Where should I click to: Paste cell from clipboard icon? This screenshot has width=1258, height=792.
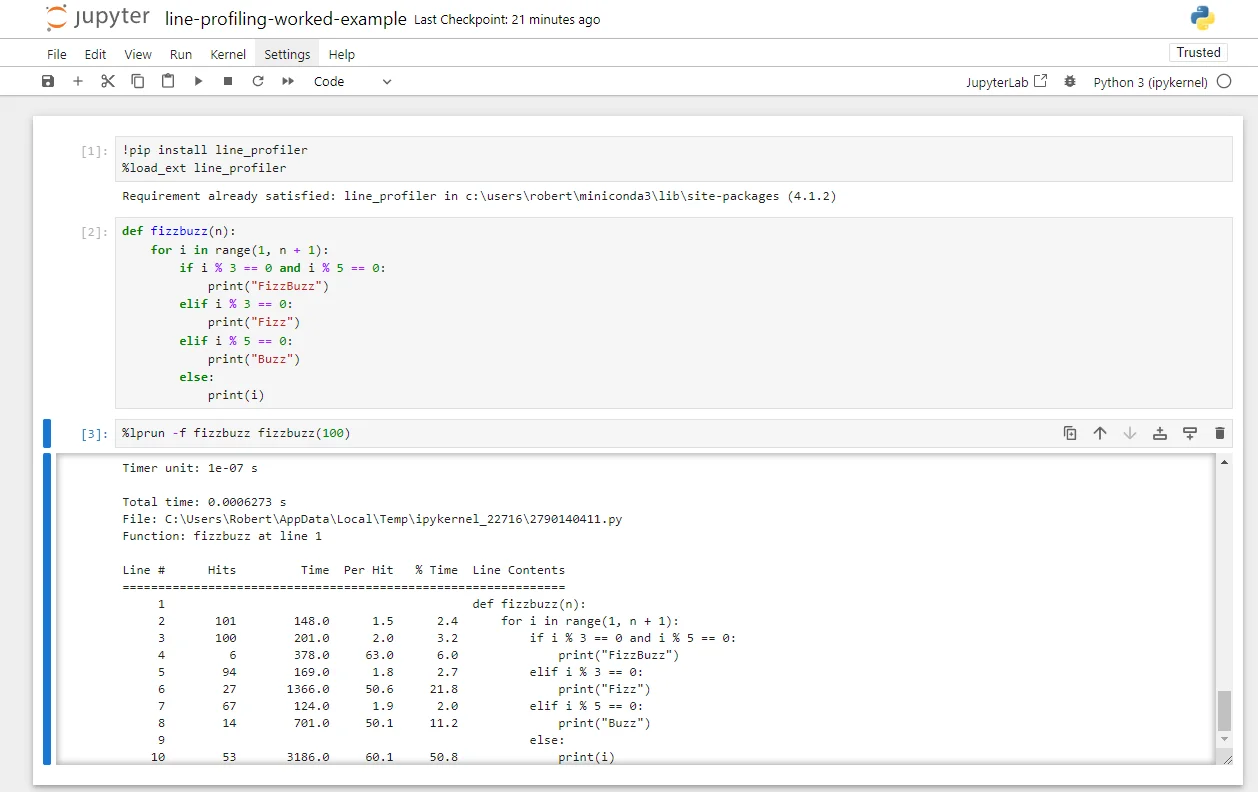[x=168, y=81]
